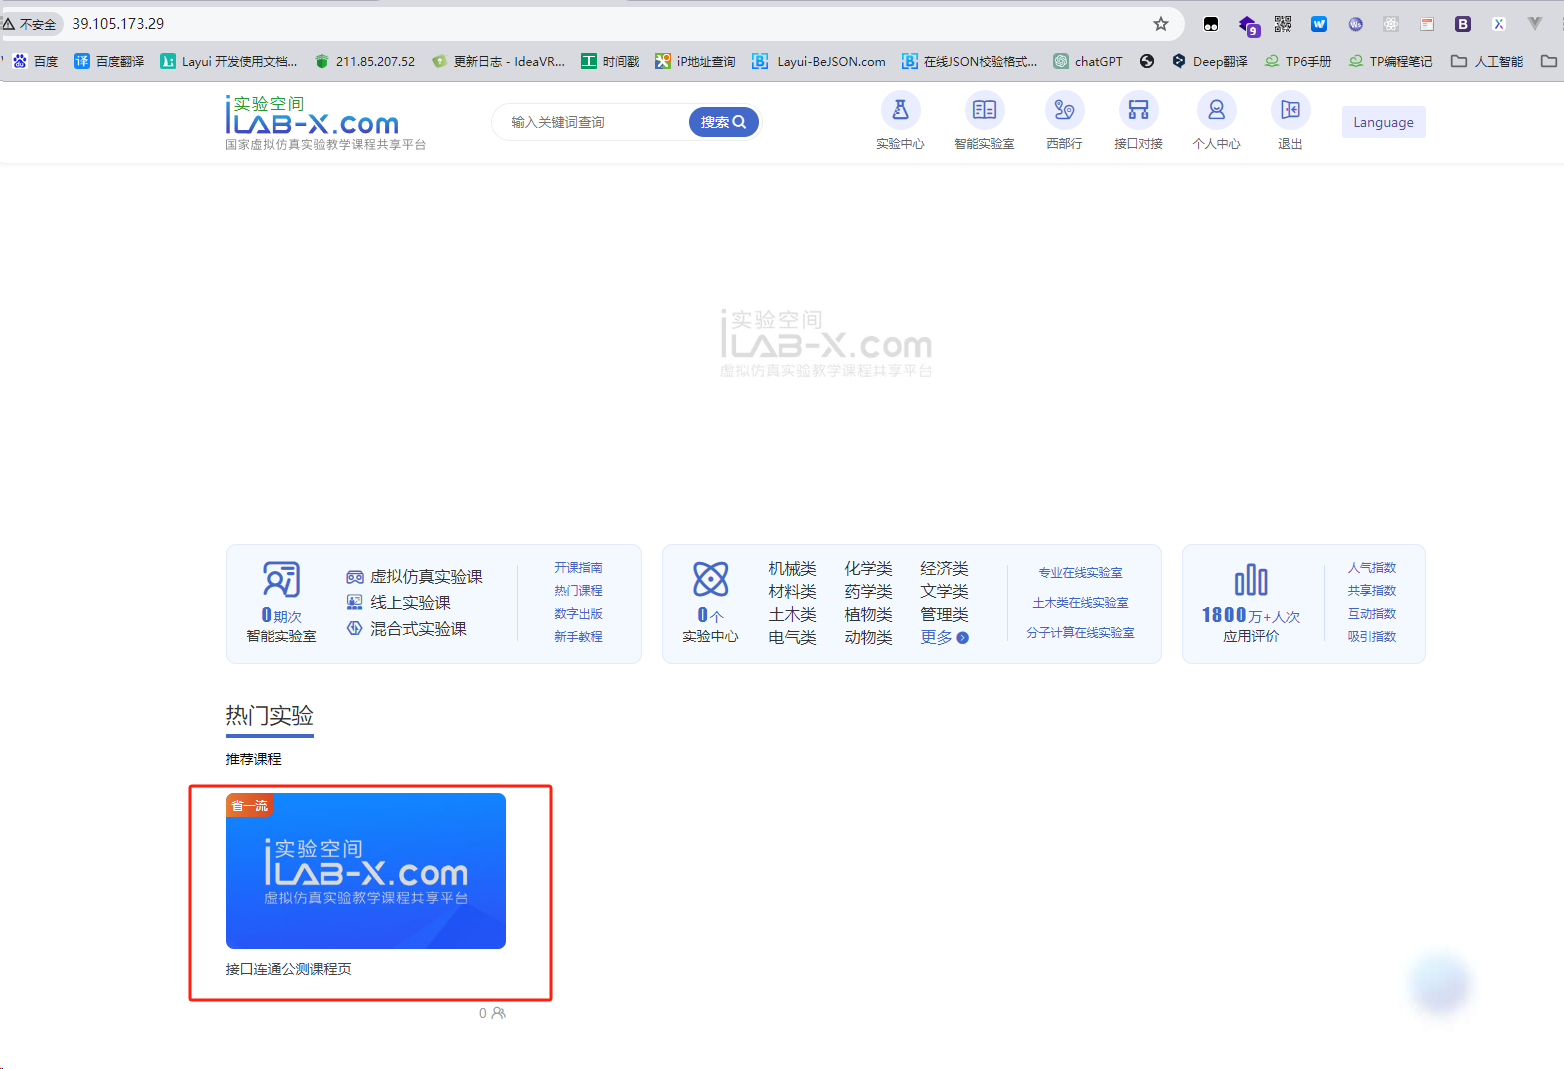Open the TP6手册 bookmark

tap(1298, 61)
